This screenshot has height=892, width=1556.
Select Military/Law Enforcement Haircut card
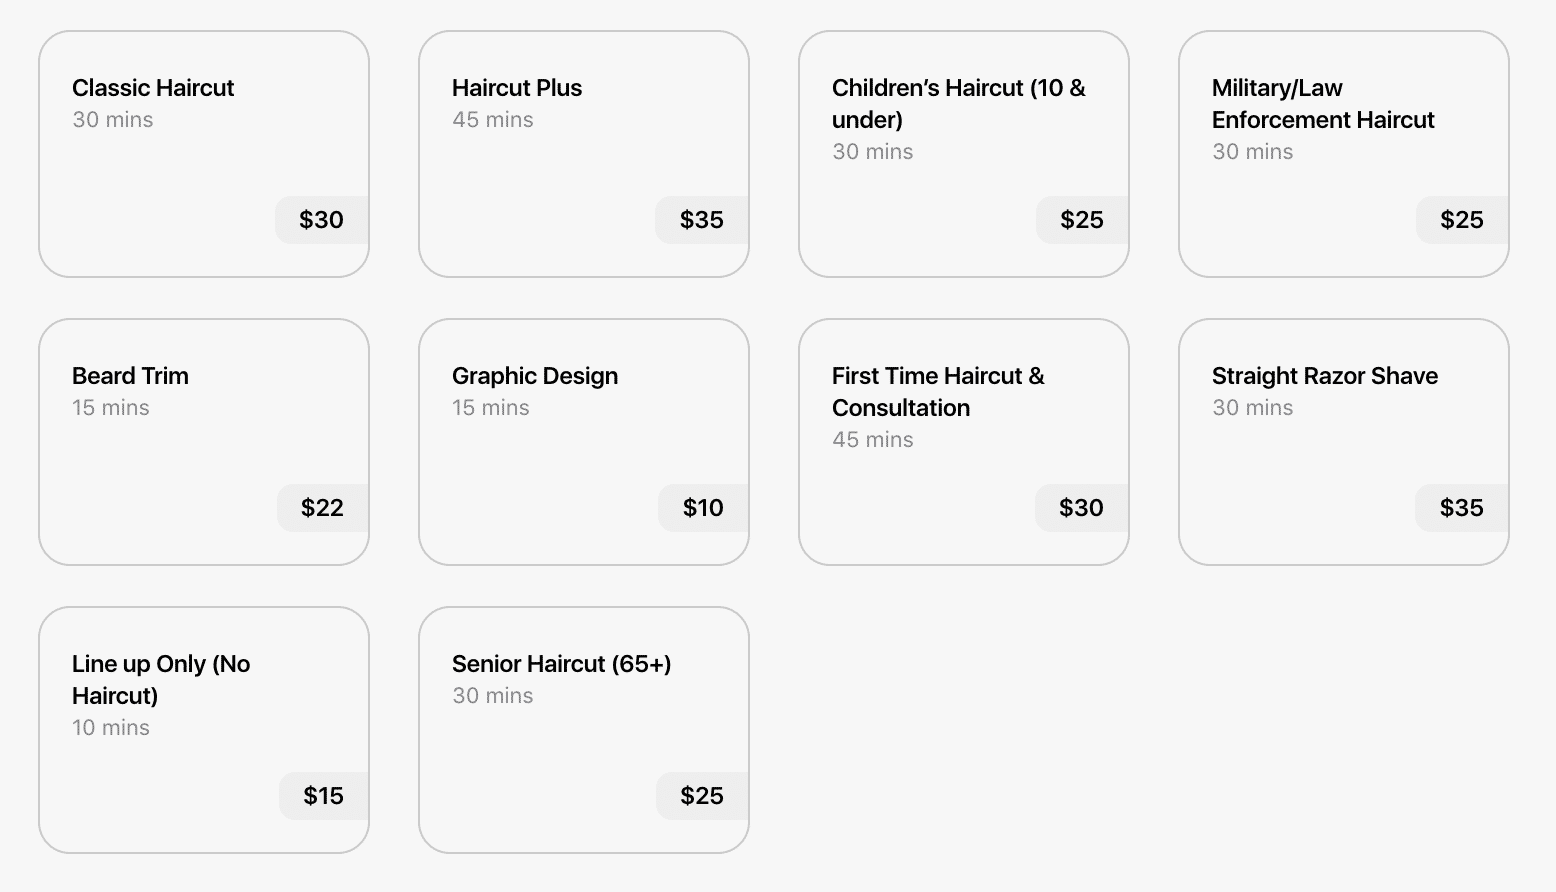1343,154
